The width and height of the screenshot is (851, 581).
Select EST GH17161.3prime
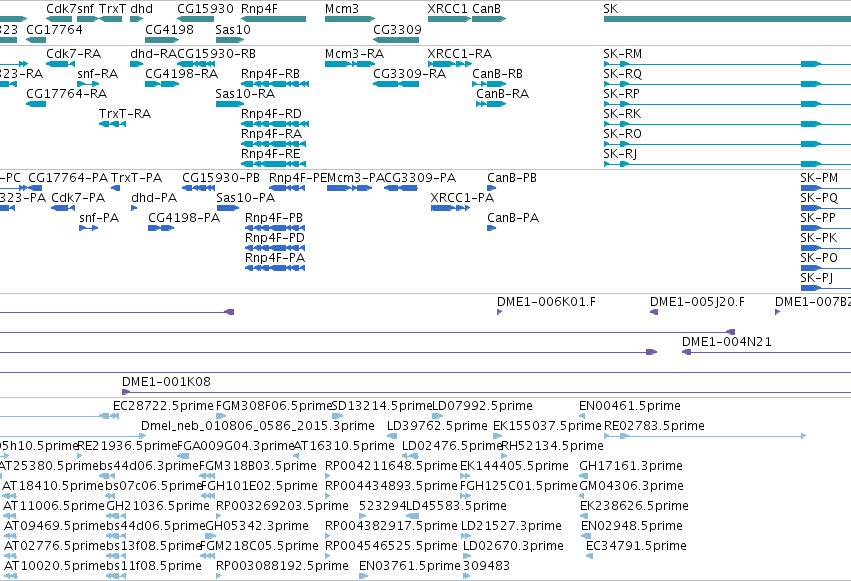tap(631, 466)
